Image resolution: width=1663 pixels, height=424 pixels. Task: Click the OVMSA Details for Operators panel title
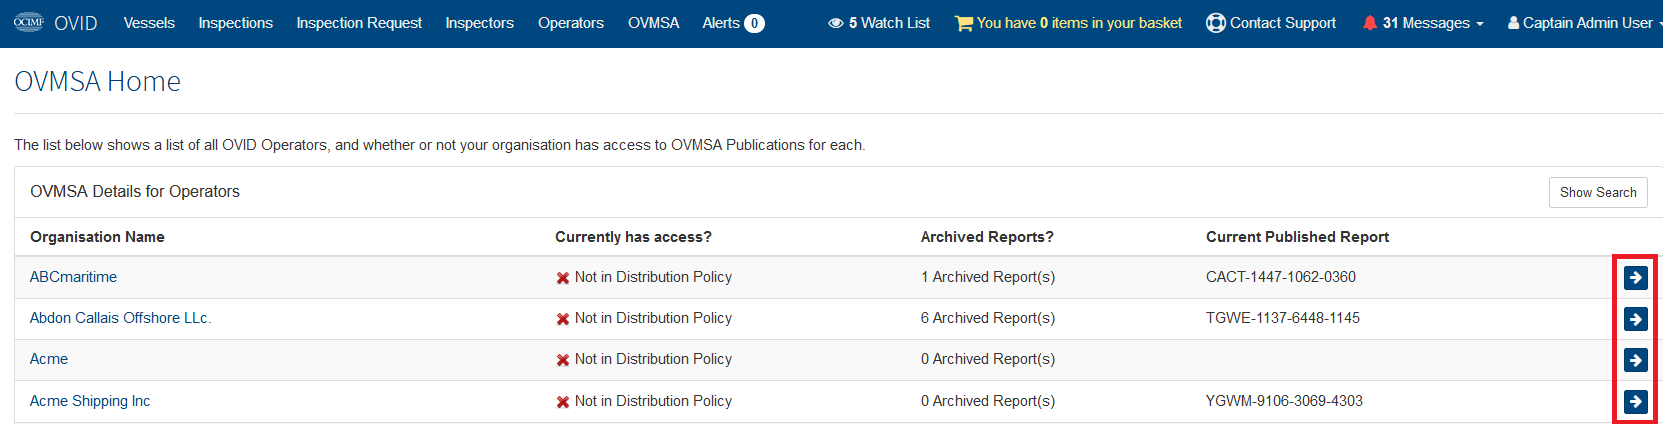click(135, 191)
